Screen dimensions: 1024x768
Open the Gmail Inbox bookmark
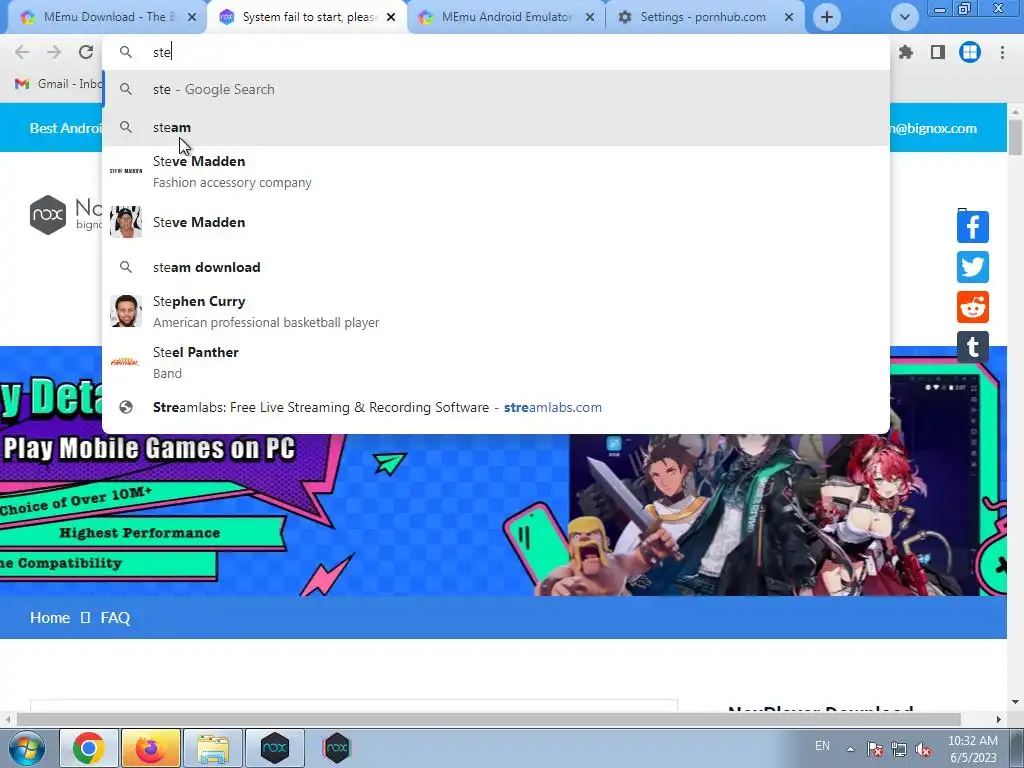59,84
